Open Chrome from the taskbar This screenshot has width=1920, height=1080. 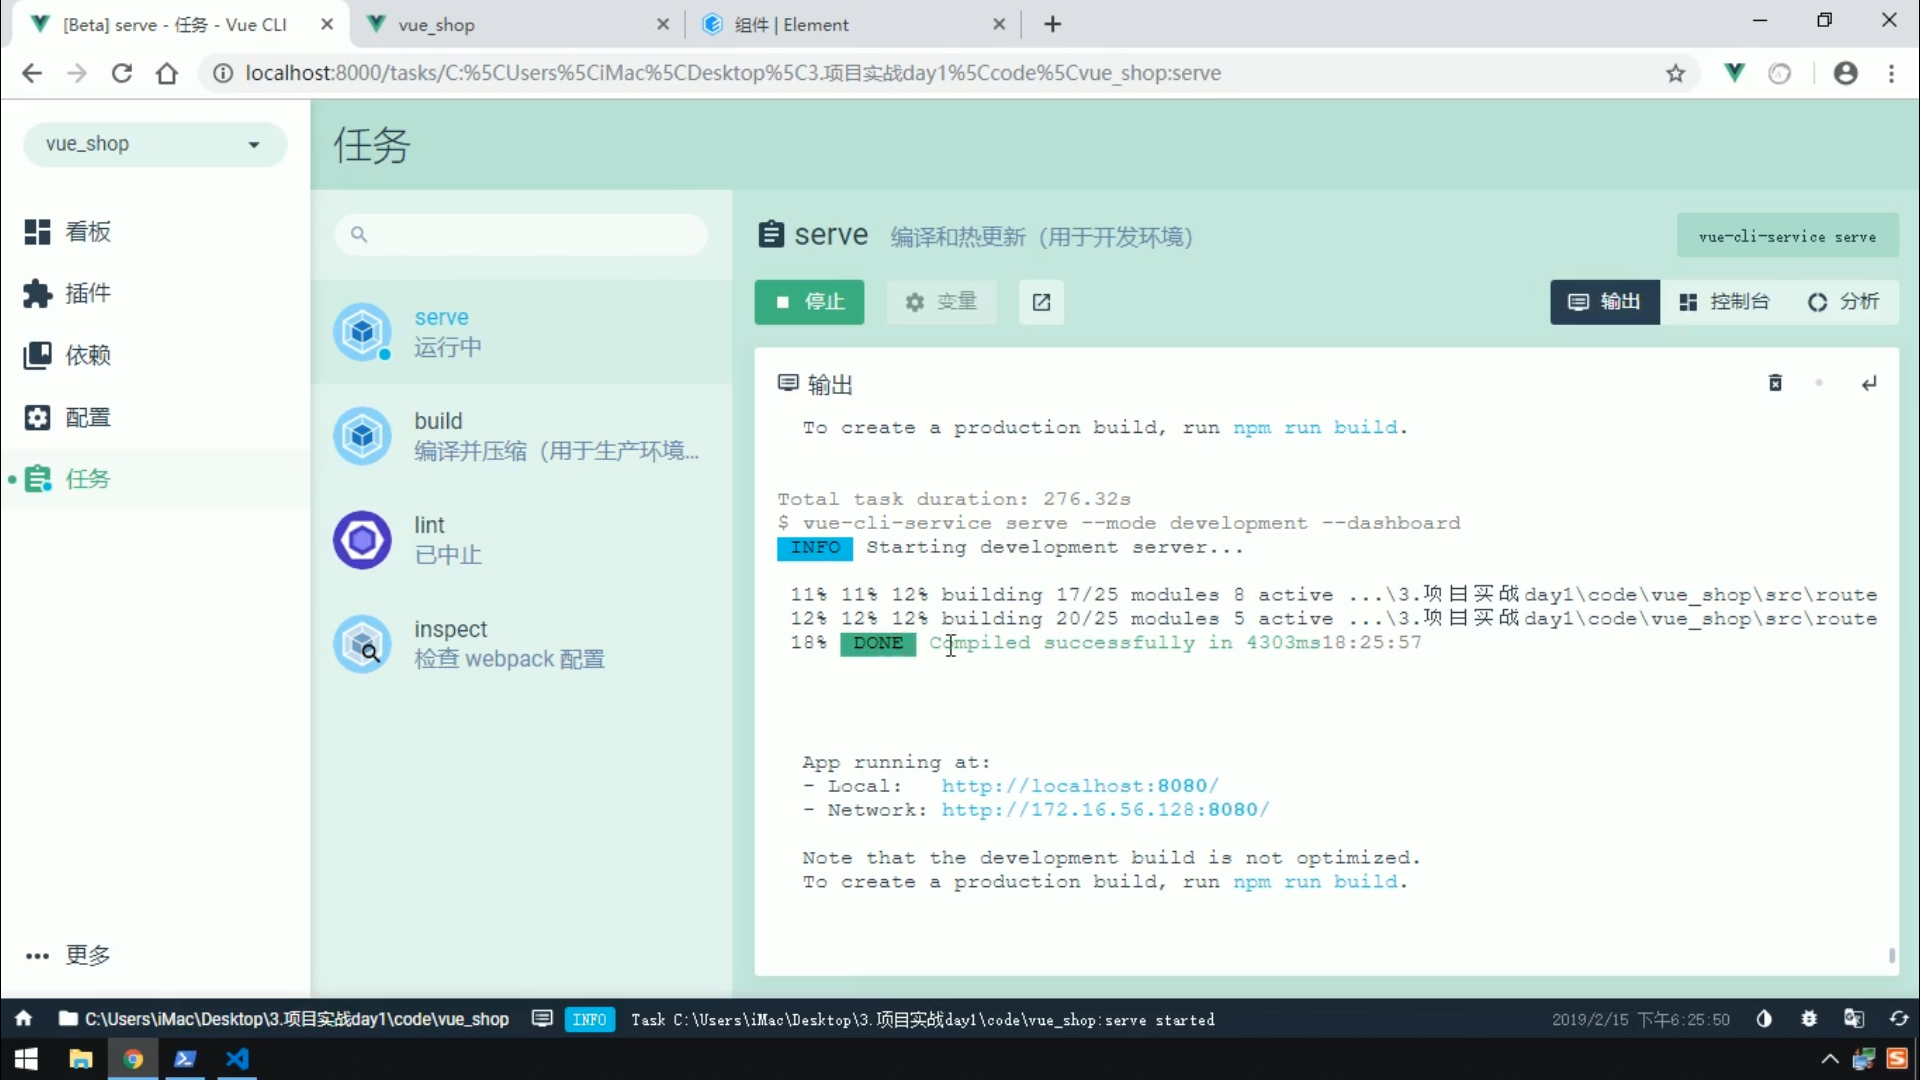(x=133, y=1059)
